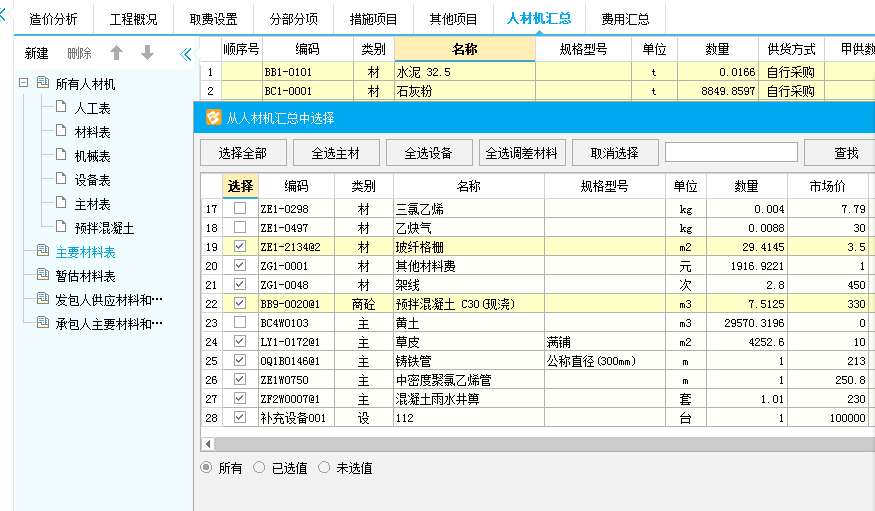Uncheck the checkbox for 预拌混凝土 C30 row
The width and height of the screenshot is (875, 511).
click(x=240, y=303)
